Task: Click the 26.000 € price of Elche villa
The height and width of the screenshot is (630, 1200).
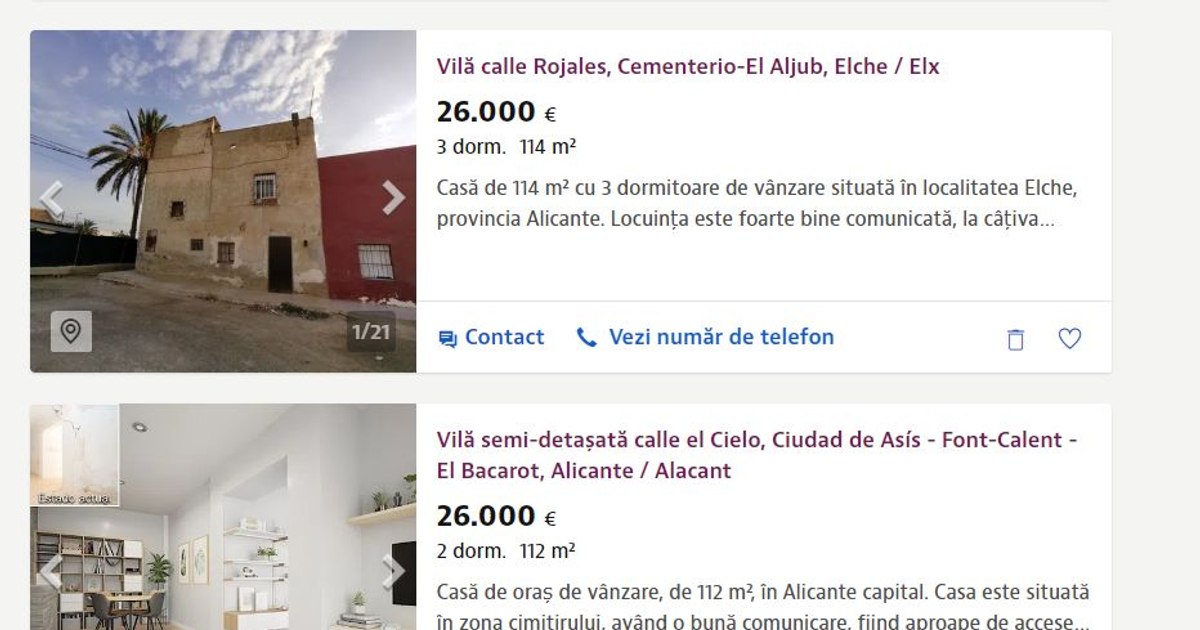Action: (x=496, y=113)
